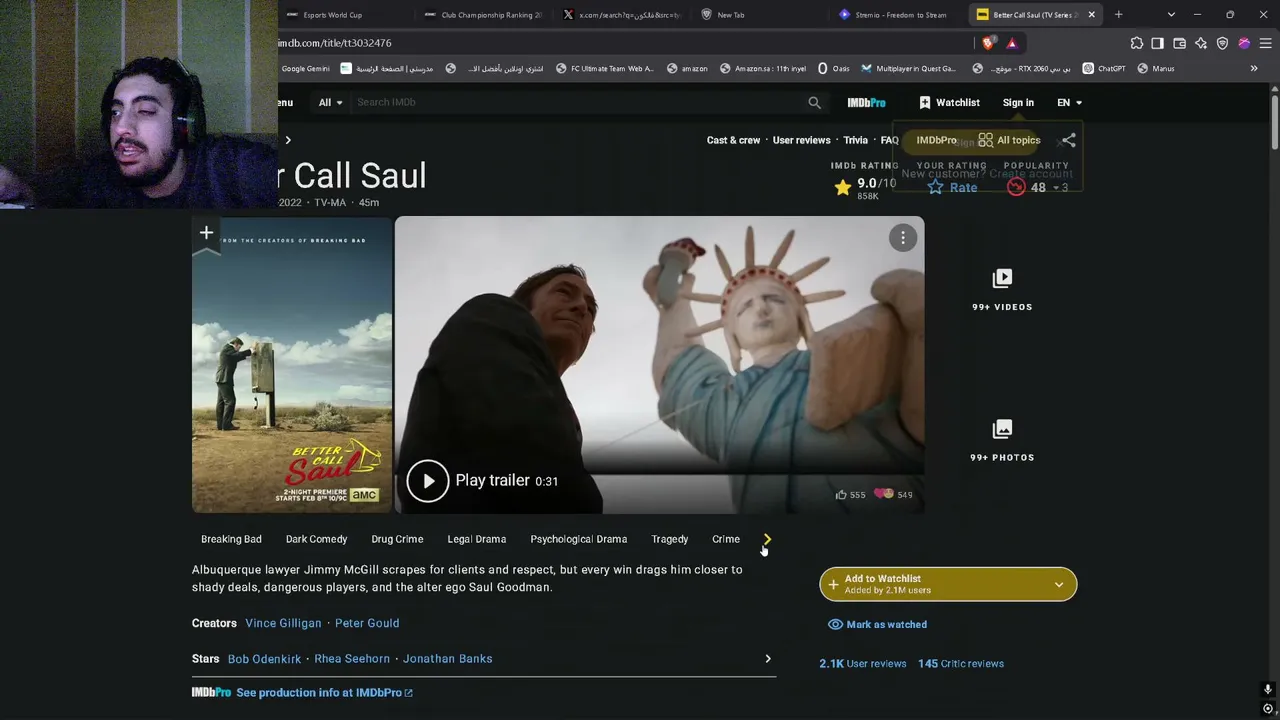Click the IMDbPro header link
The width and height of the screenshot is (1280, 720).
[866, 102]
